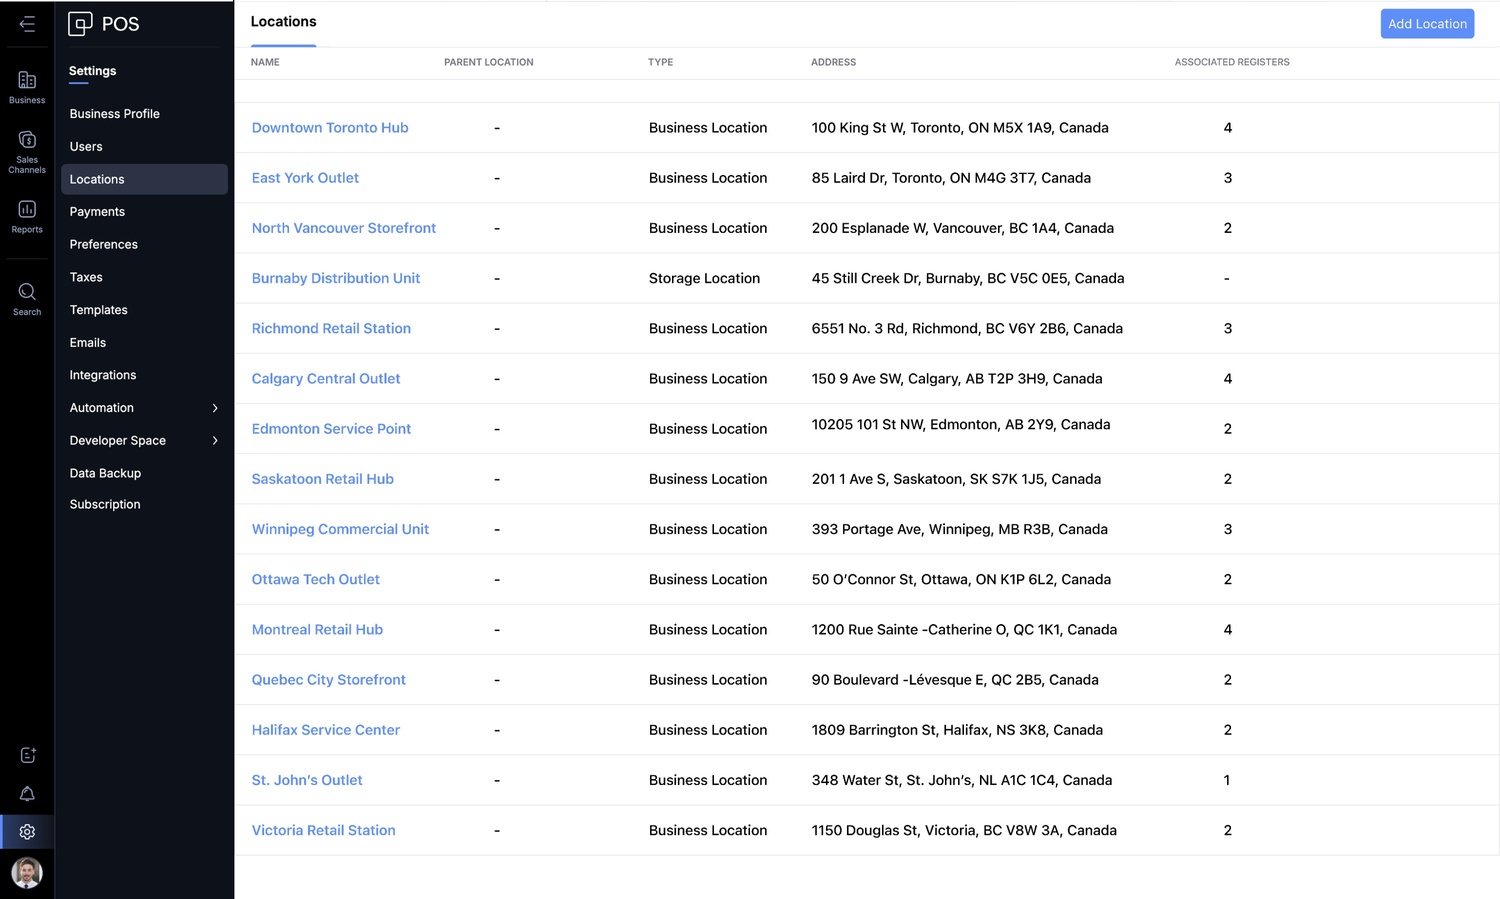Click the sidebar icon above the notifications bell
Image resolution: width=1500 pixels, height=899 pixels.
pos(27,755)
